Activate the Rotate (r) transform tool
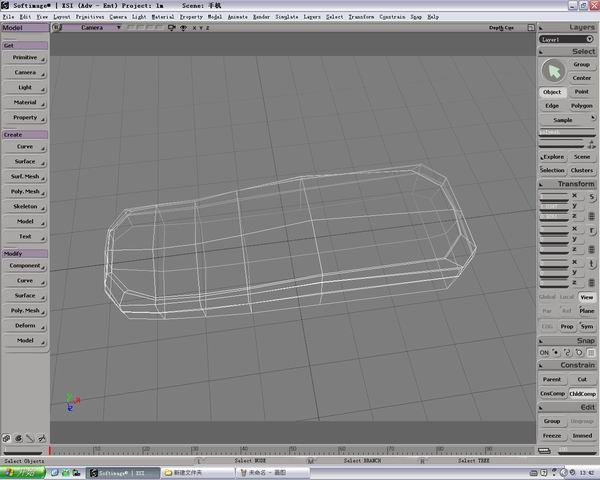The width and height of the screenshot is (600, 480). [592, 230]
